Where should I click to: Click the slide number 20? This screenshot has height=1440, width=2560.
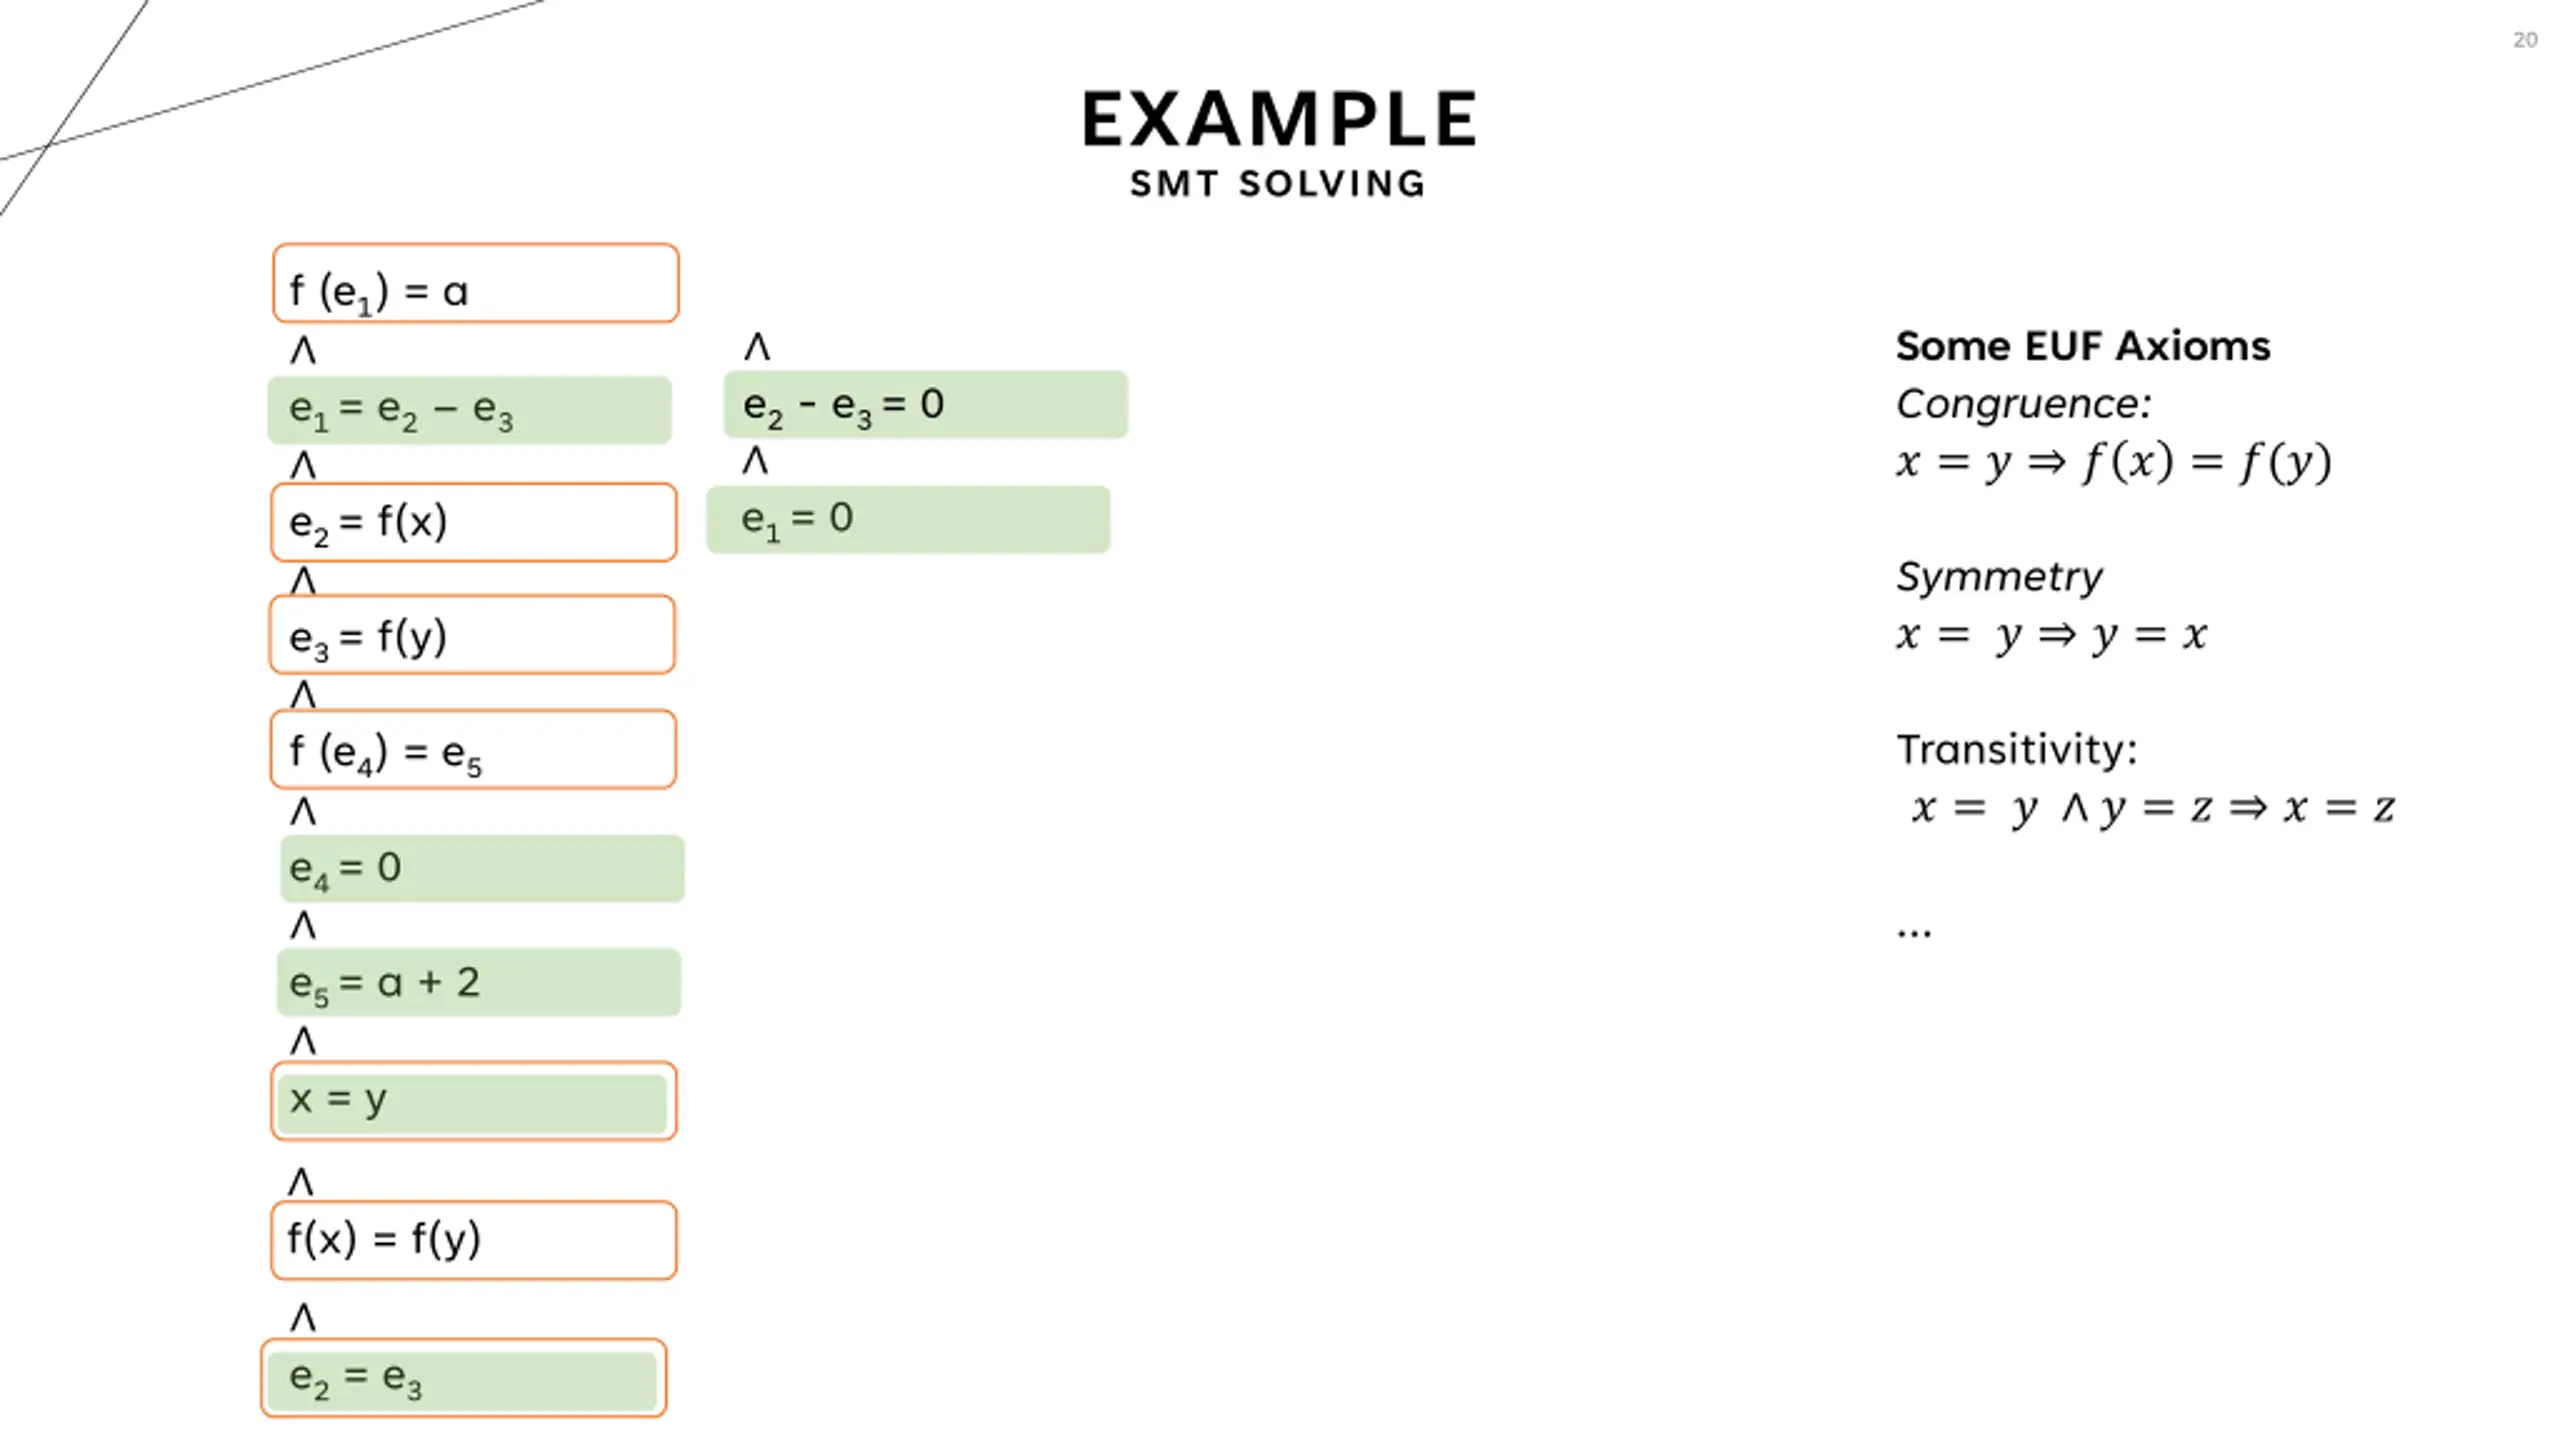tap(2525, 40)
